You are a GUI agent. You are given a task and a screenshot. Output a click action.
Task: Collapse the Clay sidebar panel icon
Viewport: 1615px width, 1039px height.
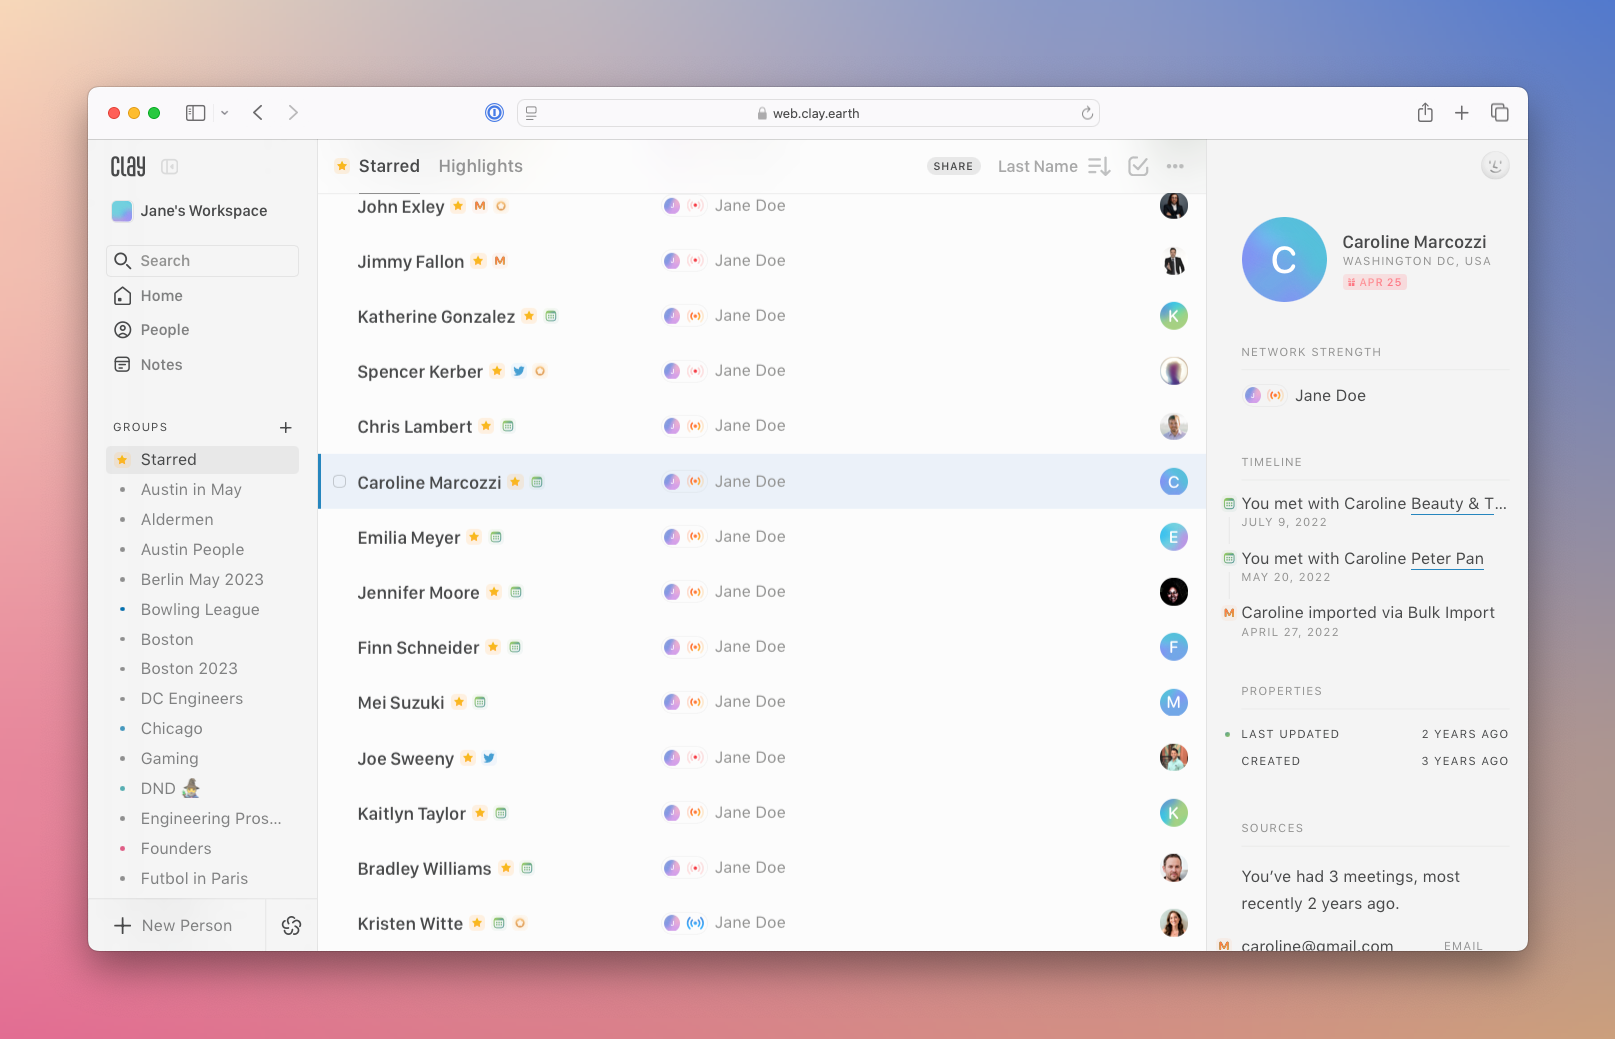click(170, 167)
